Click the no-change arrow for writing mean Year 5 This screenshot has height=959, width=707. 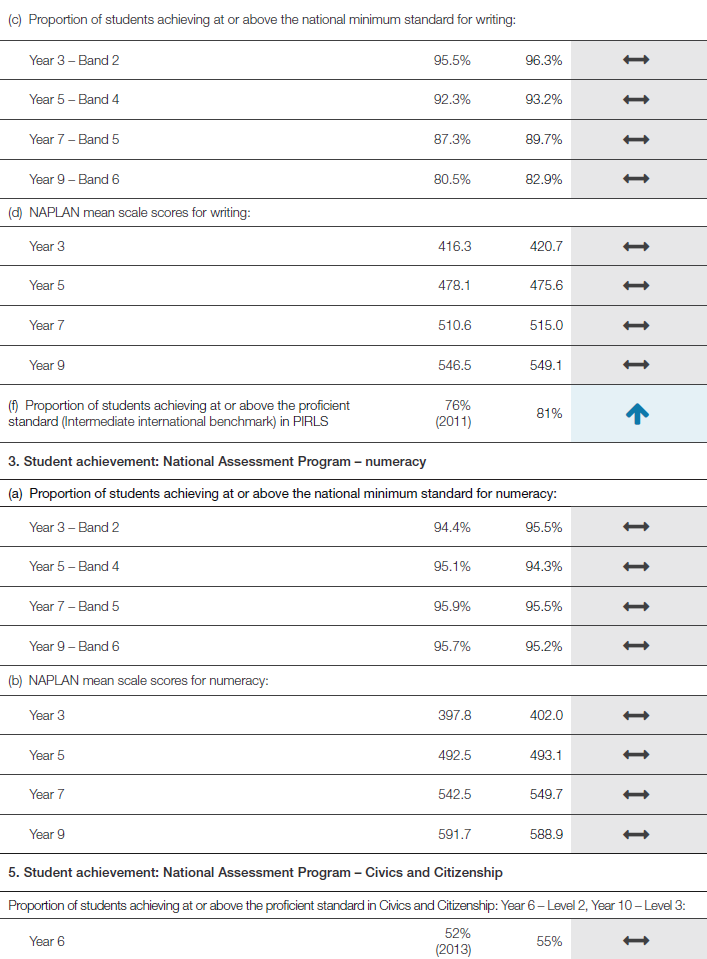(x=637, y=286)
